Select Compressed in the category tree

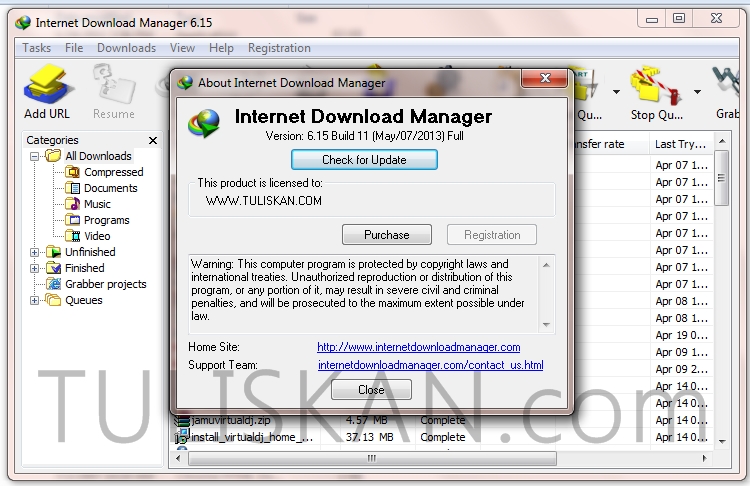point(114,172)
